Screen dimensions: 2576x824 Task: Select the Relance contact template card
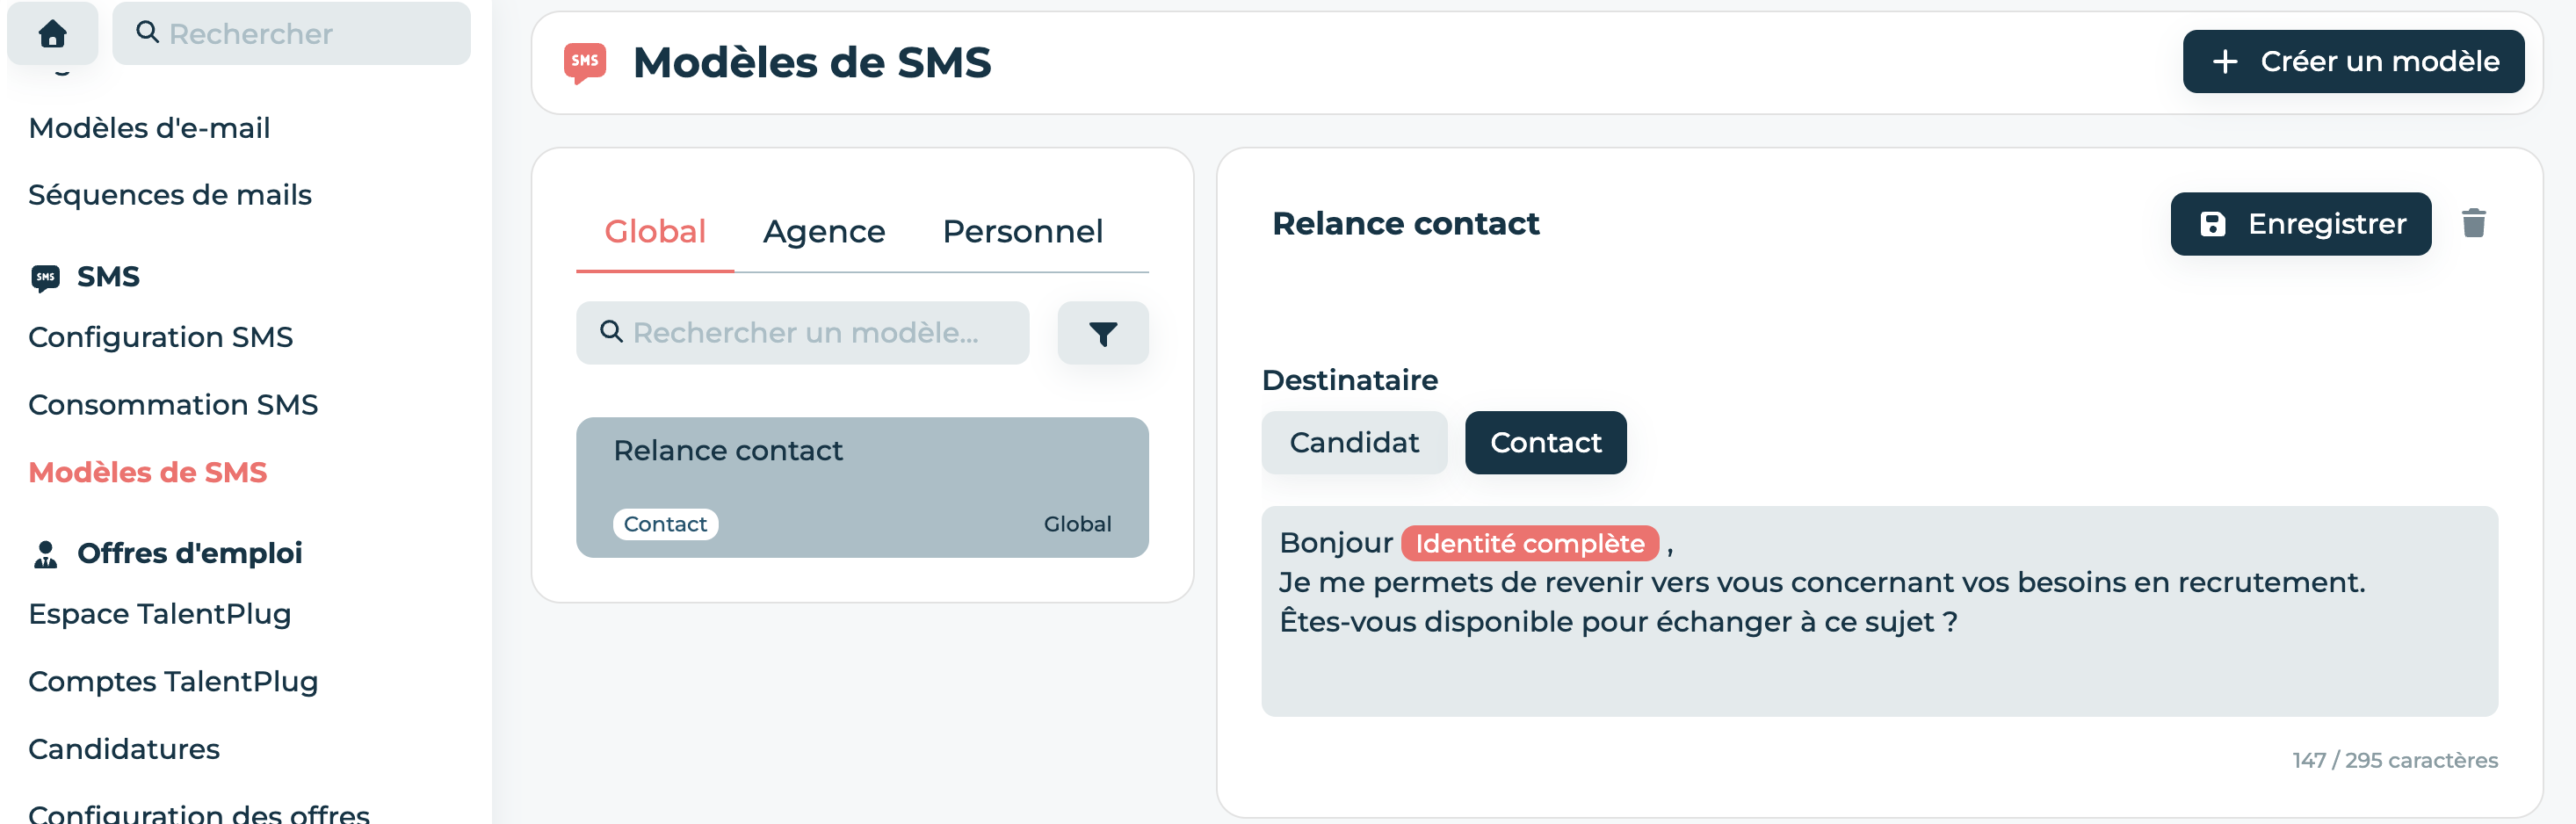tap(861, 486)
